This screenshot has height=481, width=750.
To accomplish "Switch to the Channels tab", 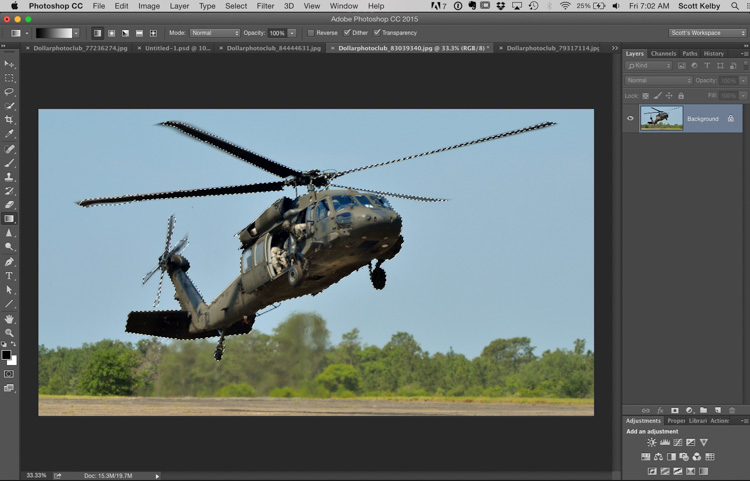I will [x=663, y=53].
